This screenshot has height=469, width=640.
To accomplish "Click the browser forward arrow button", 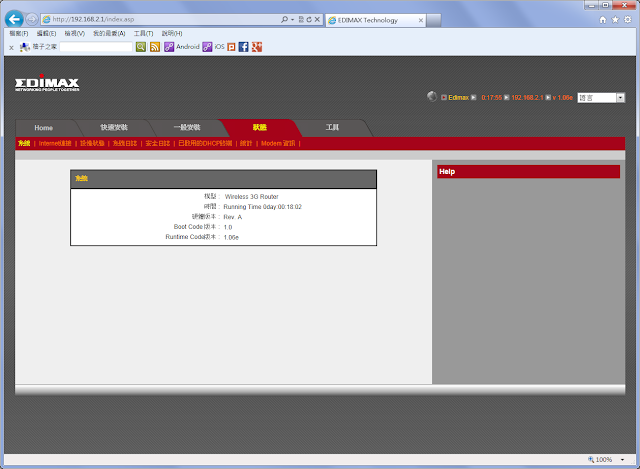I will 32,19.
